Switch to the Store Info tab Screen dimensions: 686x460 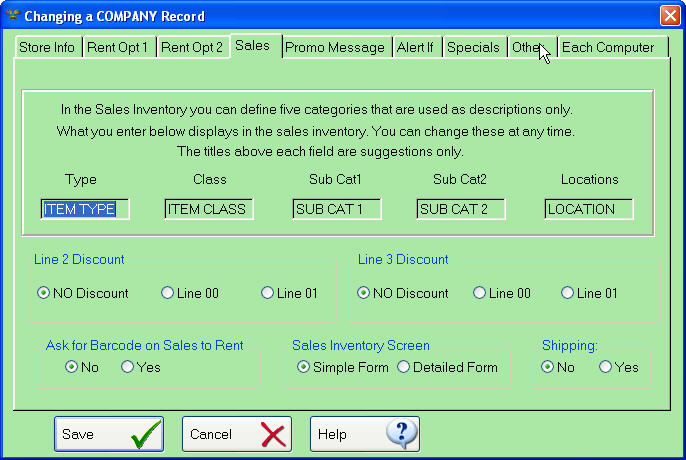click(47, 47)
